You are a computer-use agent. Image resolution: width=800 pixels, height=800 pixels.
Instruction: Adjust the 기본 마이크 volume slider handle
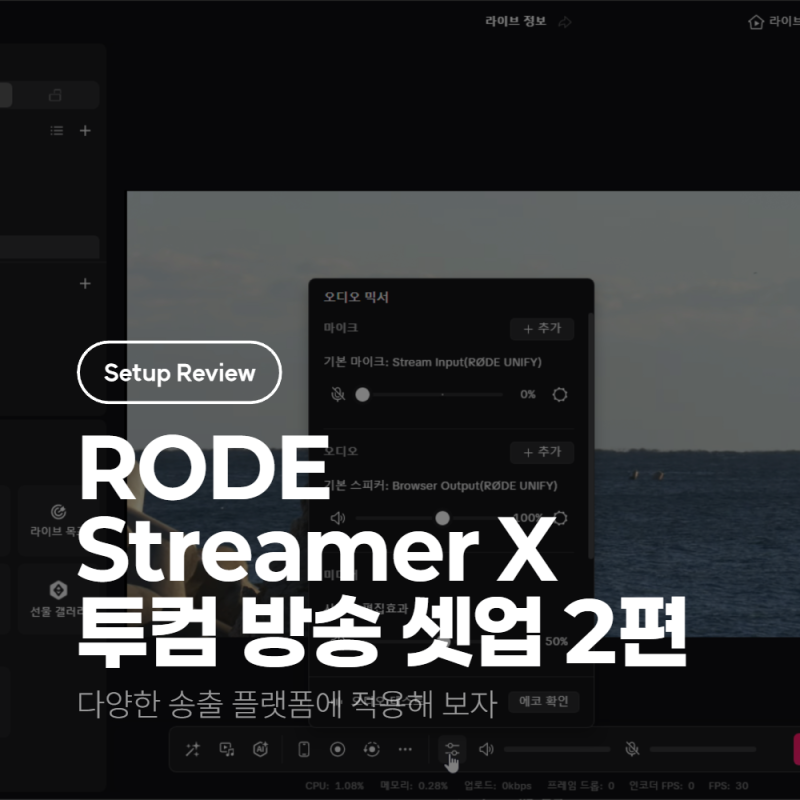(362, 394)
